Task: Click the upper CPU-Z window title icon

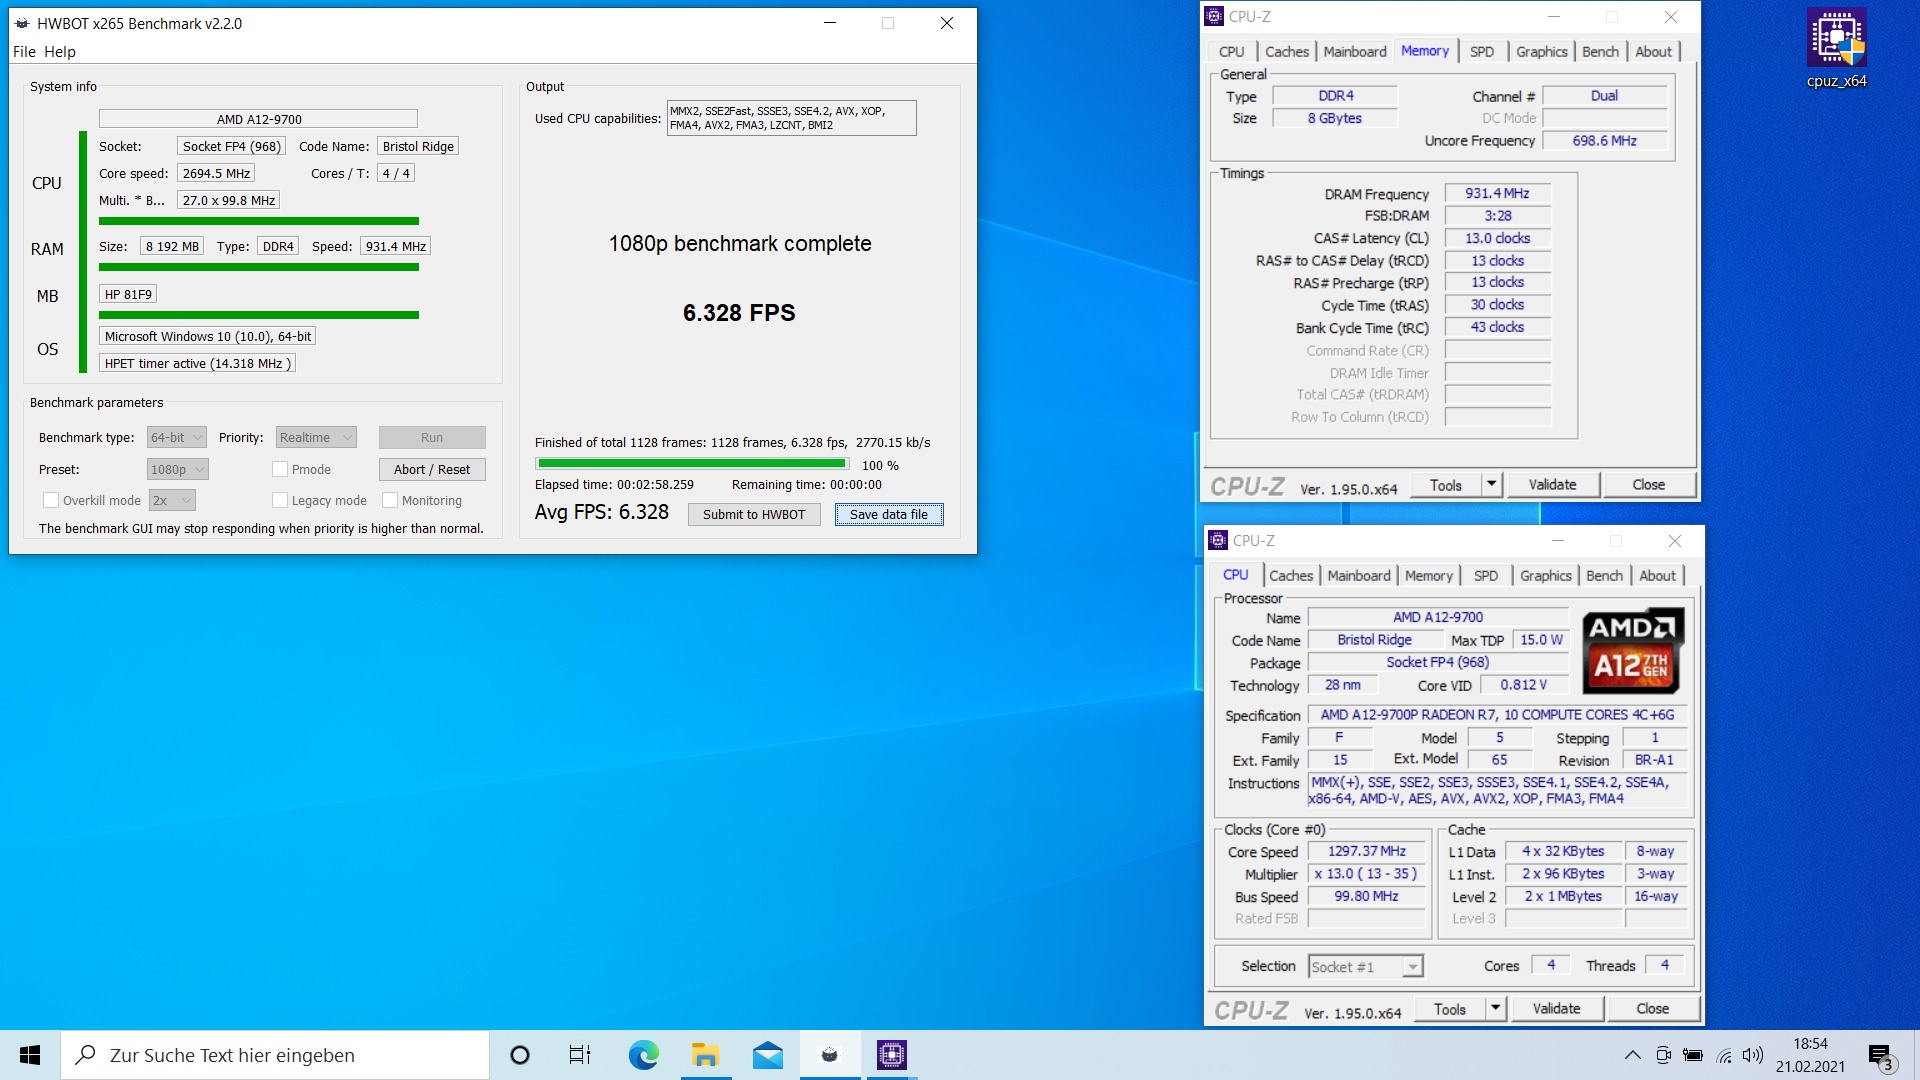Action: point(1214,16)
